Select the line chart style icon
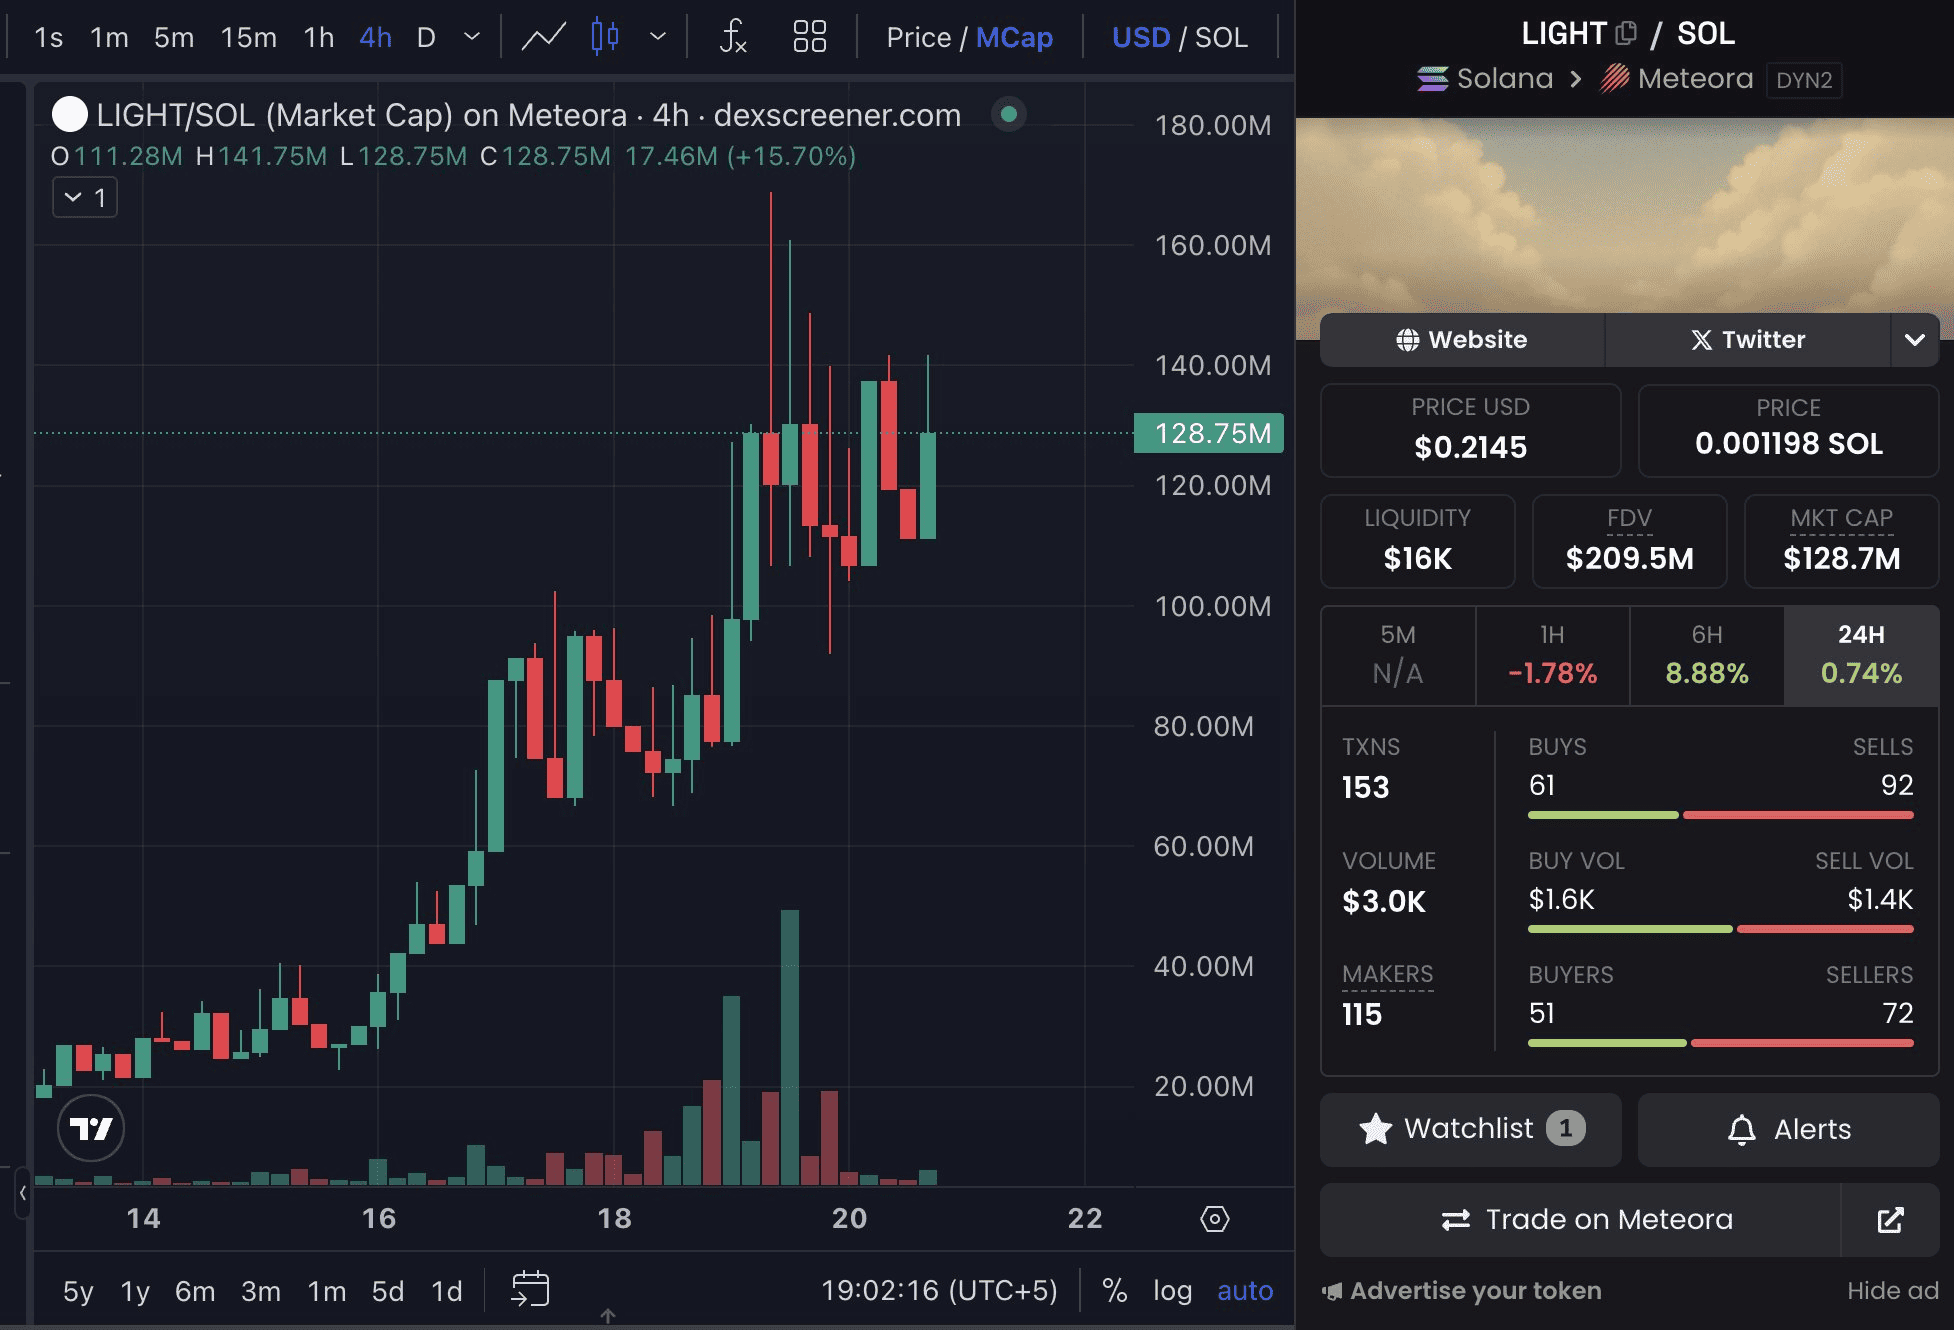Viewport: 1954px width, 1330px height. pos(544,37)
